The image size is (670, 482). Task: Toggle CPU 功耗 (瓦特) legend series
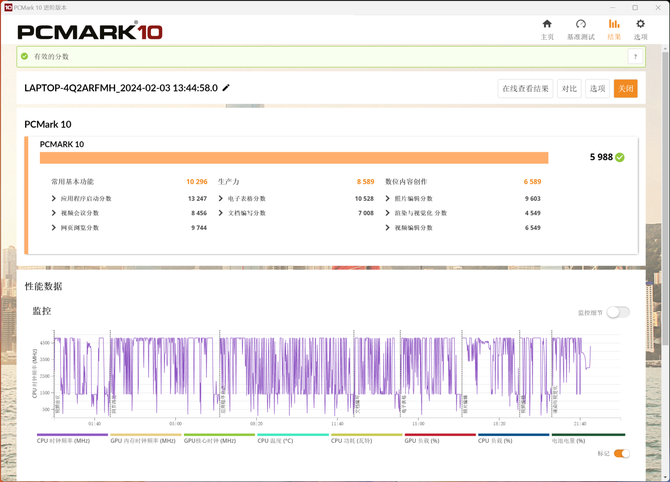pyautogui.click(x=366, y=438)
